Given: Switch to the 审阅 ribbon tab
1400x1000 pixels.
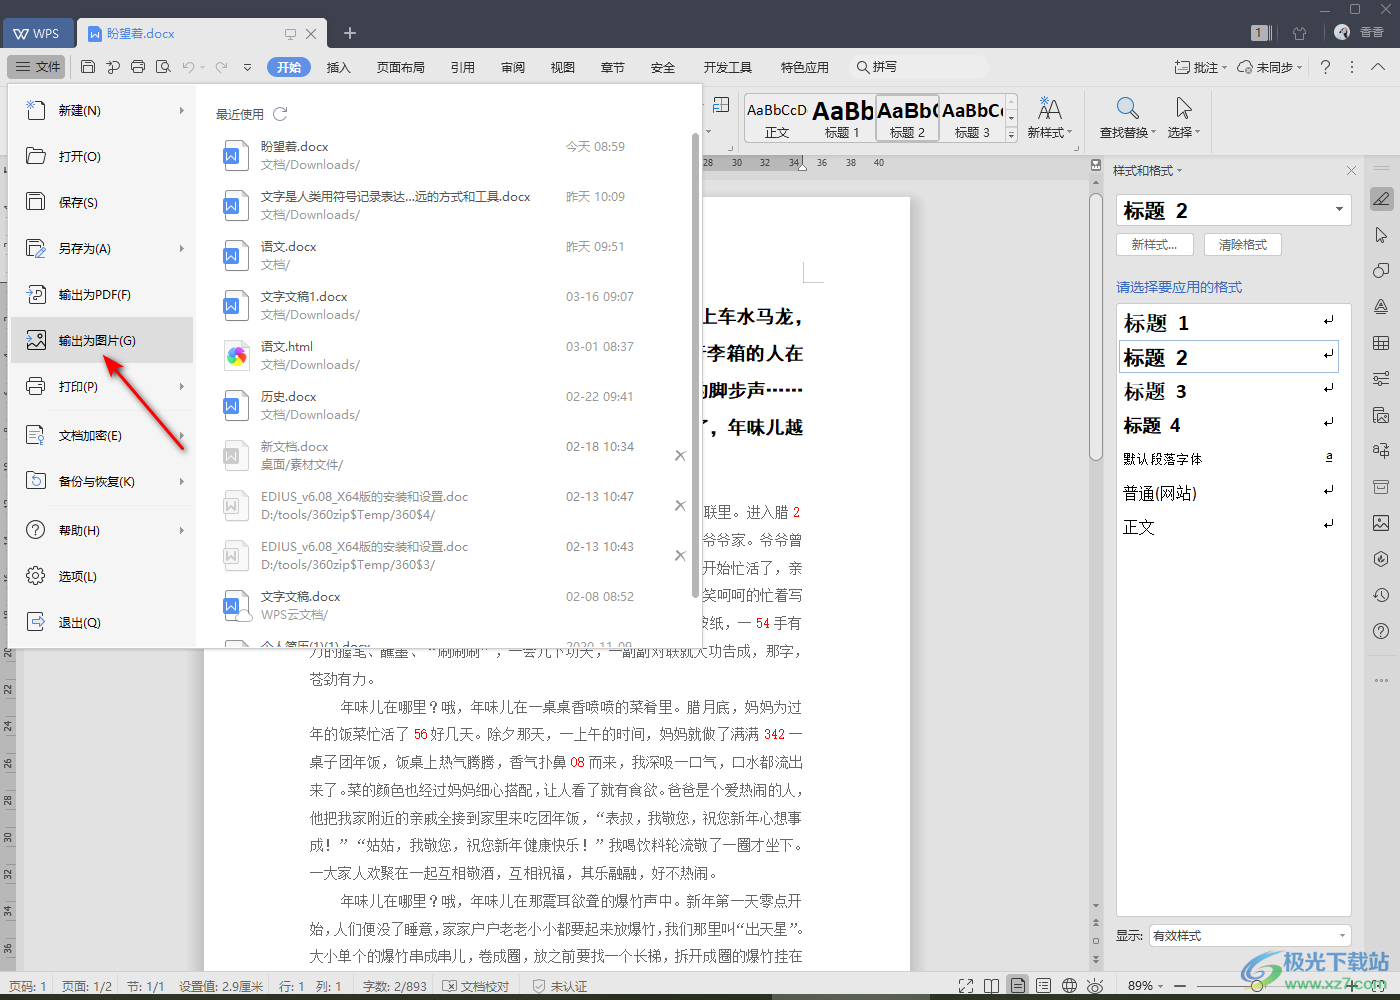Looking at the screenshot, I should click(513, 67).
